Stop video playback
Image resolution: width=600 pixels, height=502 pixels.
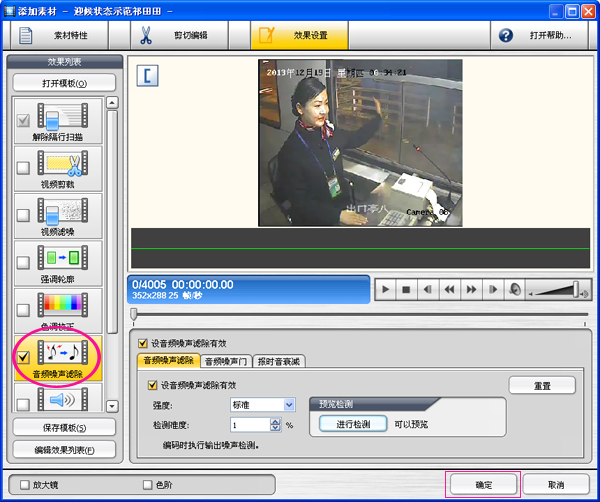[406, 289]
